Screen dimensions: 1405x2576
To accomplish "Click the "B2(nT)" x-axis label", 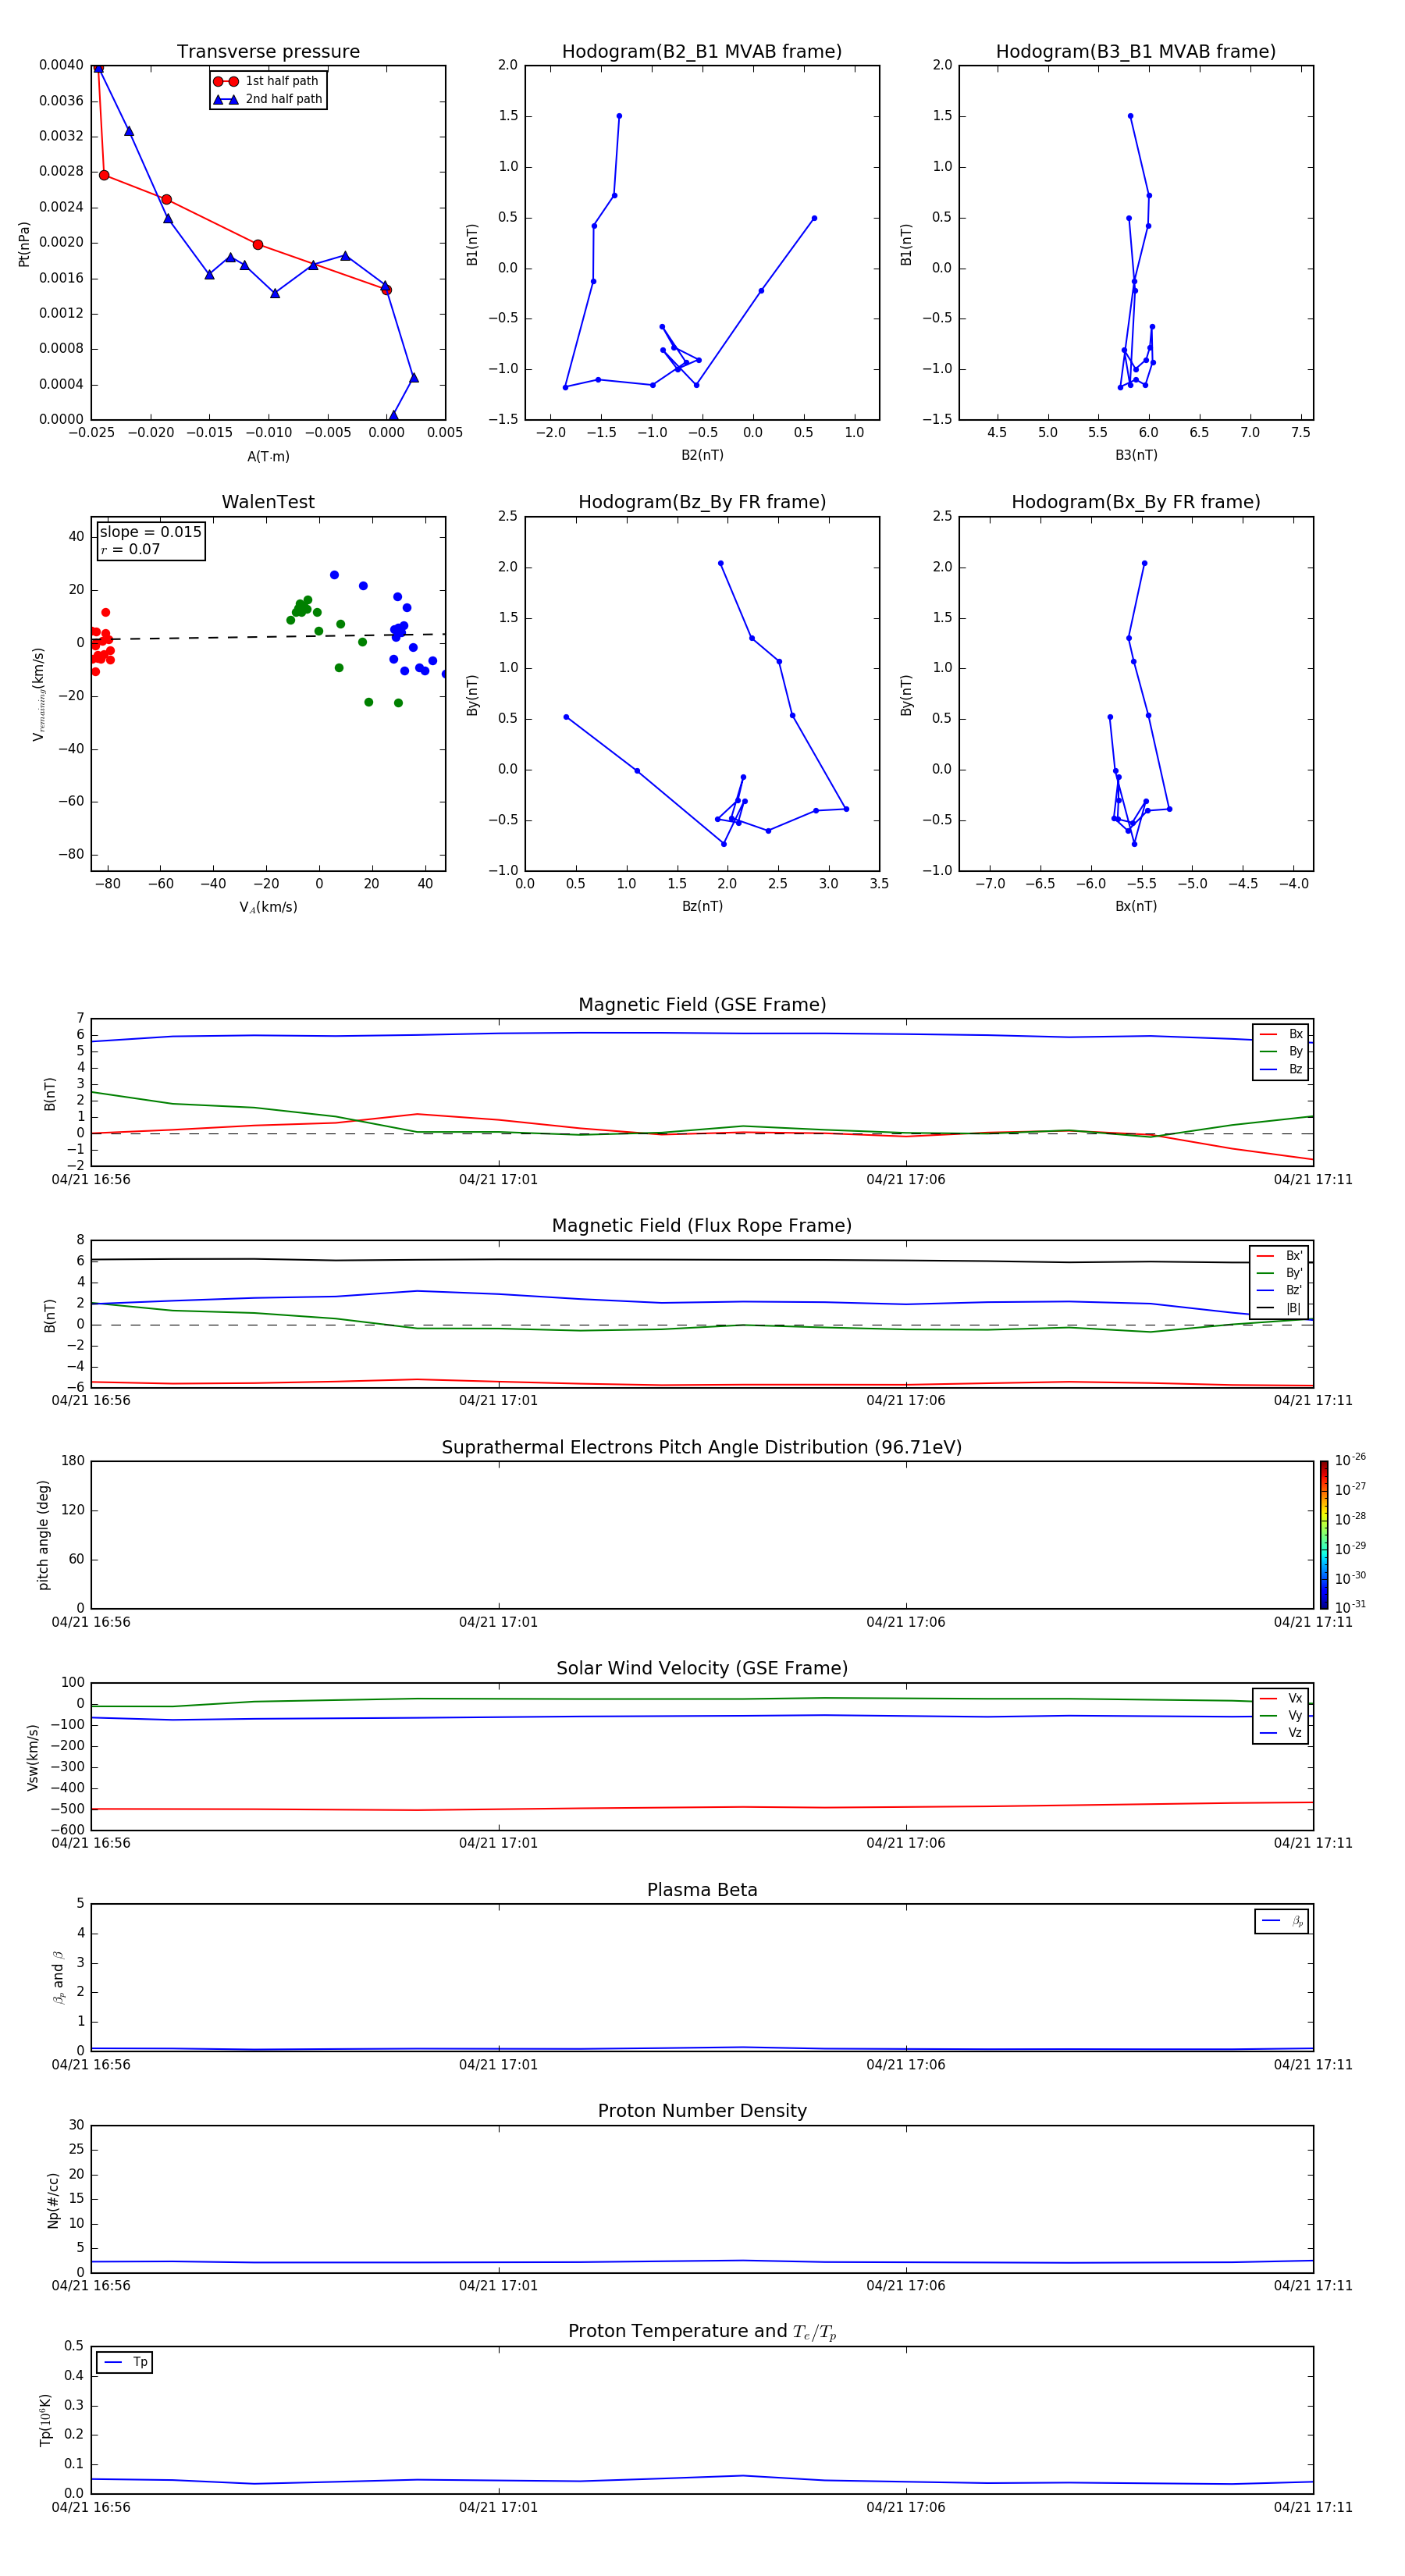I will pos(702,455).
